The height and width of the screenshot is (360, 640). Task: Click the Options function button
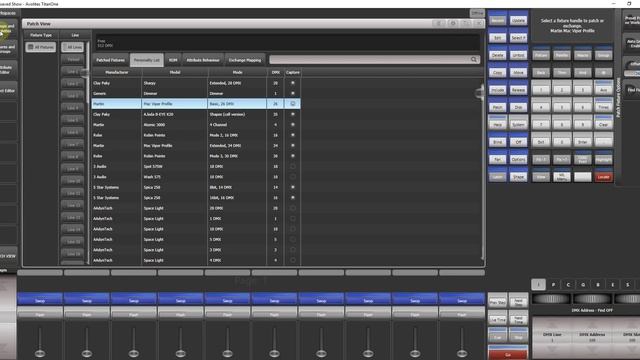click(518, 159)
